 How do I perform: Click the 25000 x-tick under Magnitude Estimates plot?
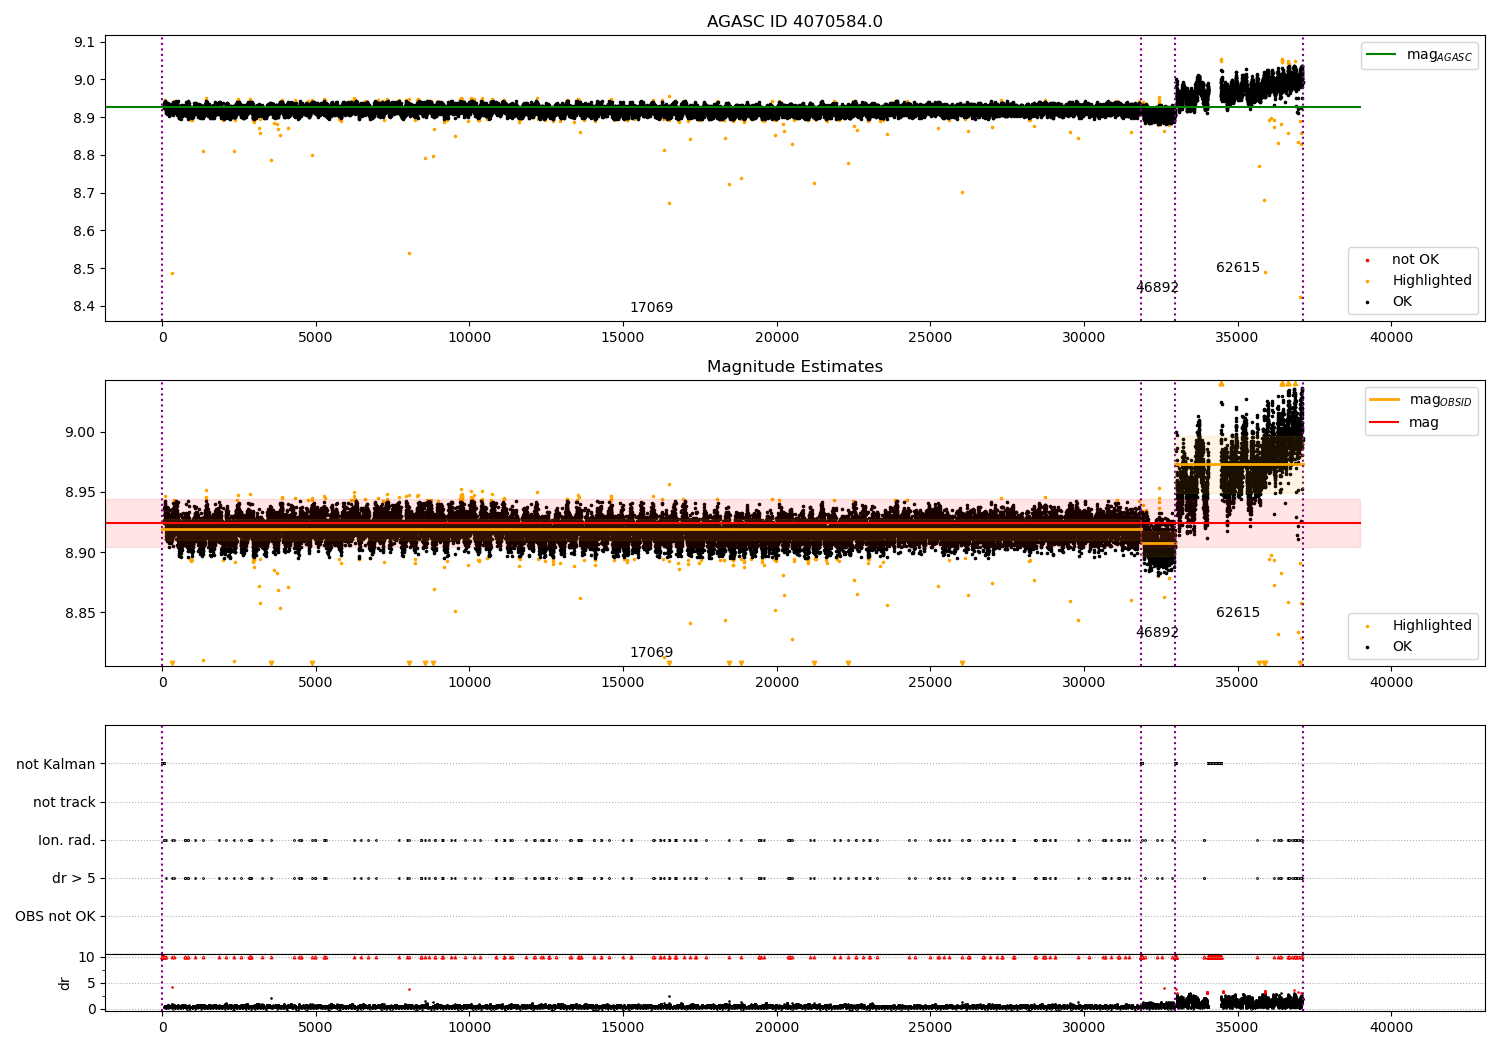pos(930,683)
